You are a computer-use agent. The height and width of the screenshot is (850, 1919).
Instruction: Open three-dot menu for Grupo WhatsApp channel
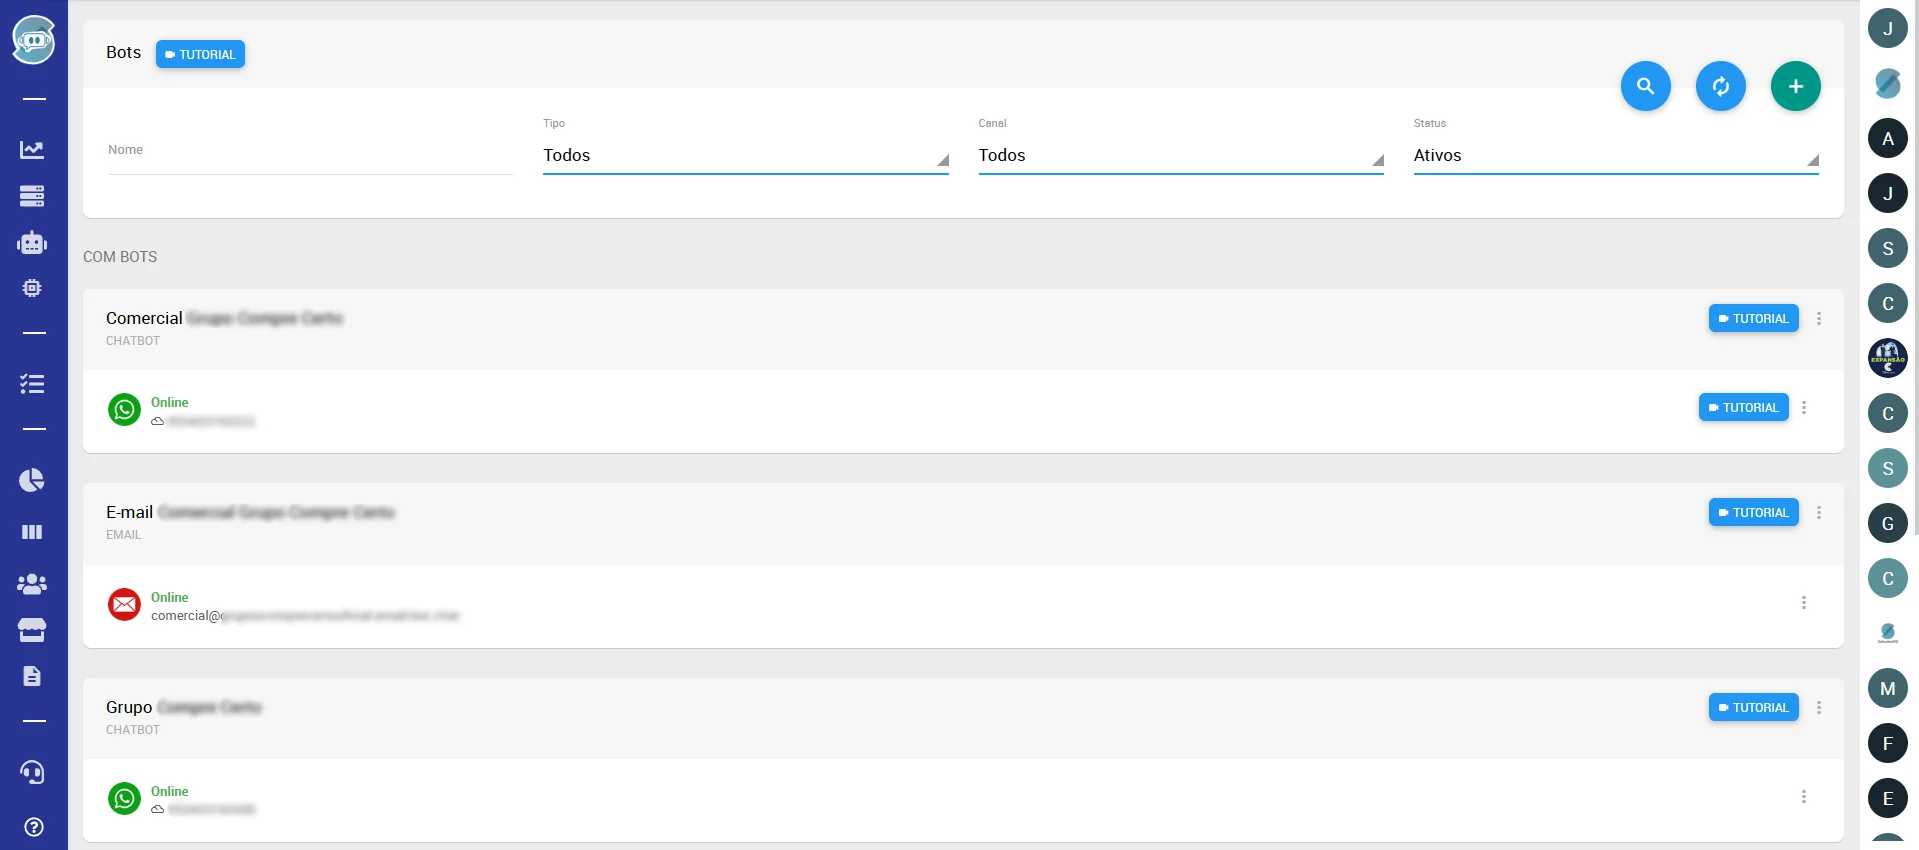(x=1803, y=796)
